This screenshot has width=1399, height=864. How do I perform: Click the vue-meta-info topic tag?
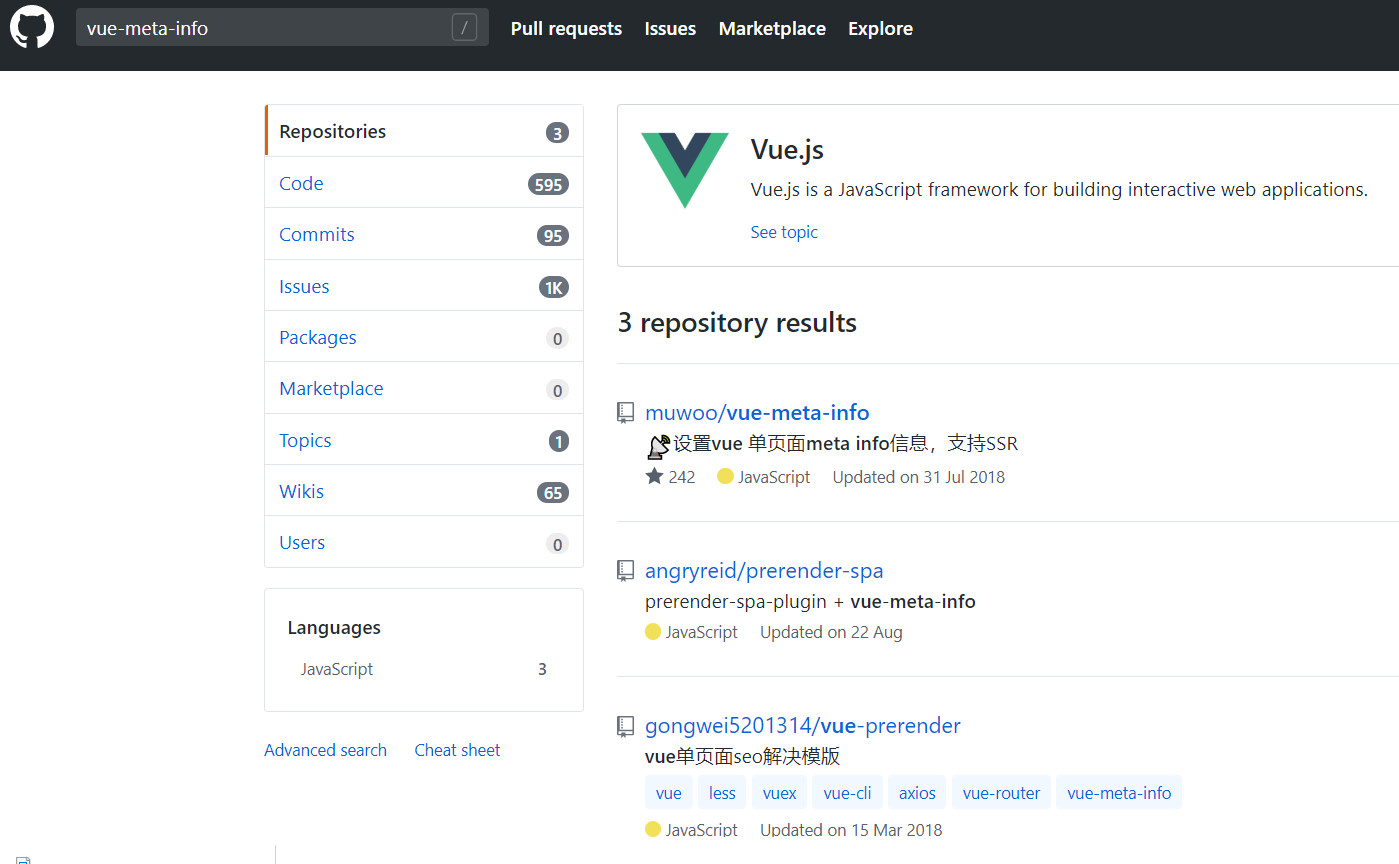[x=1119, y=793]
